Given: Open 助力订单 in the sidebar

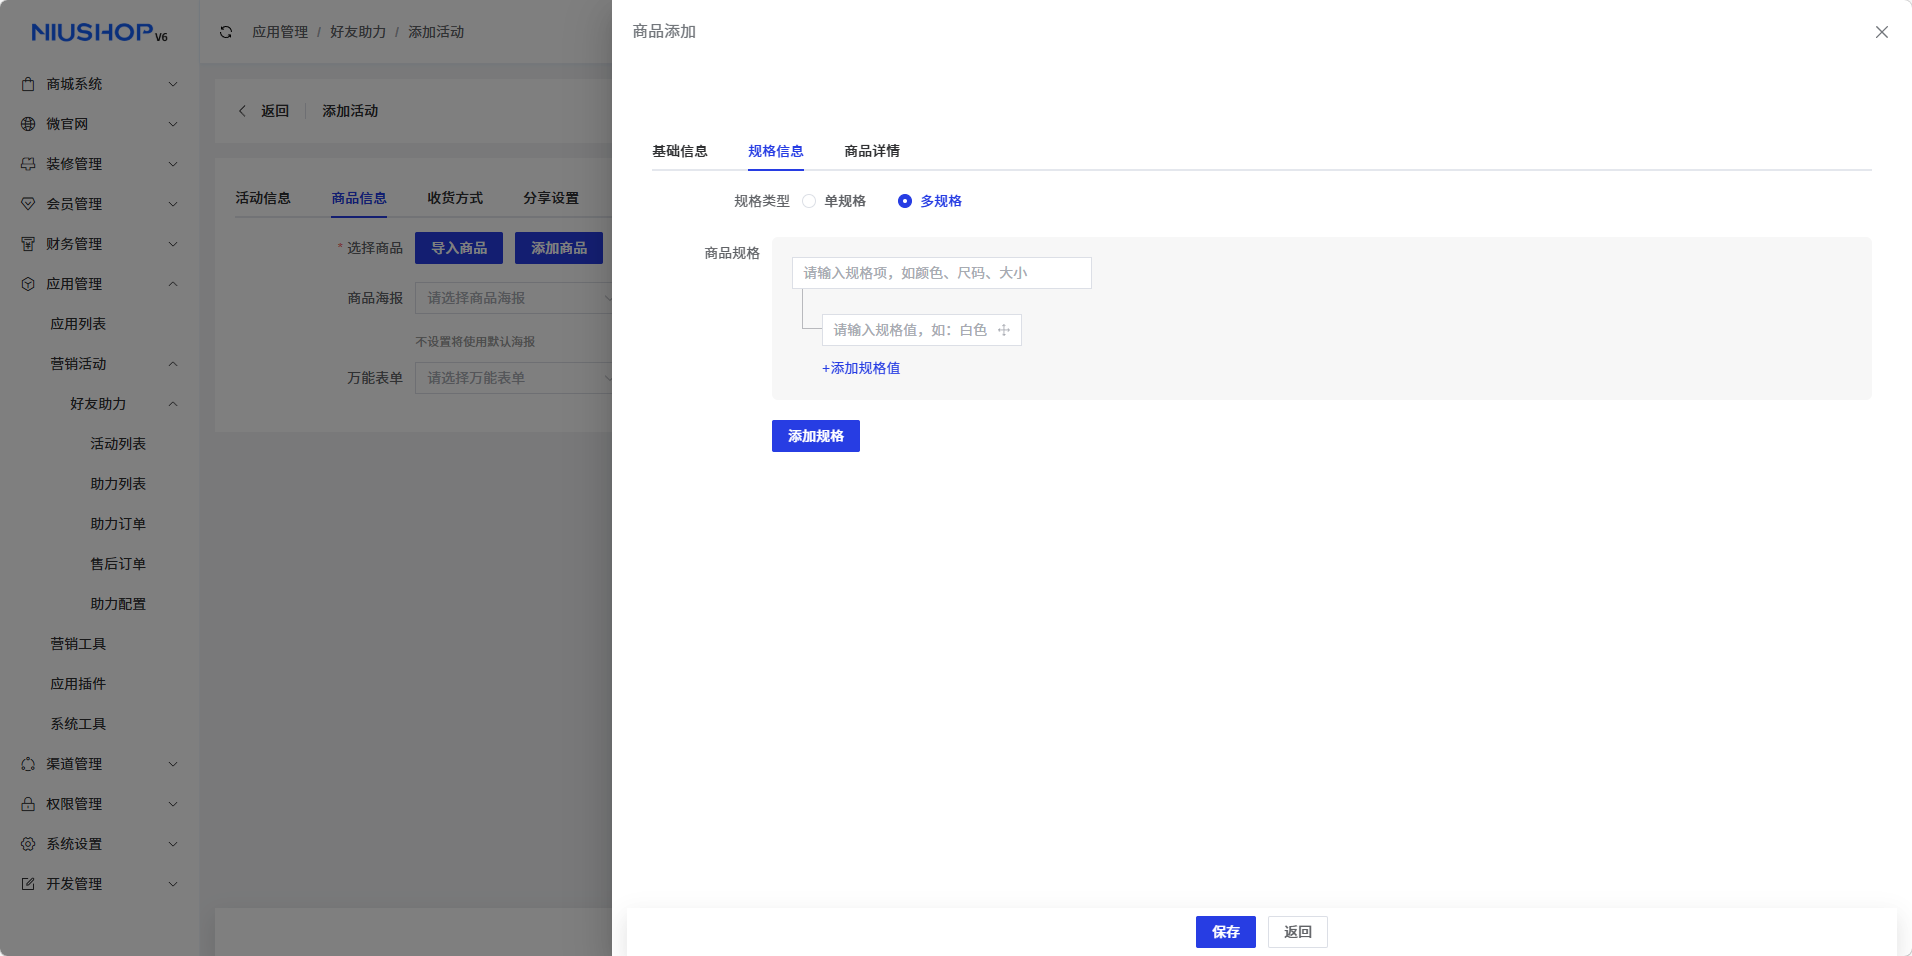Looking at the screenshot, I should coord(118,524).
